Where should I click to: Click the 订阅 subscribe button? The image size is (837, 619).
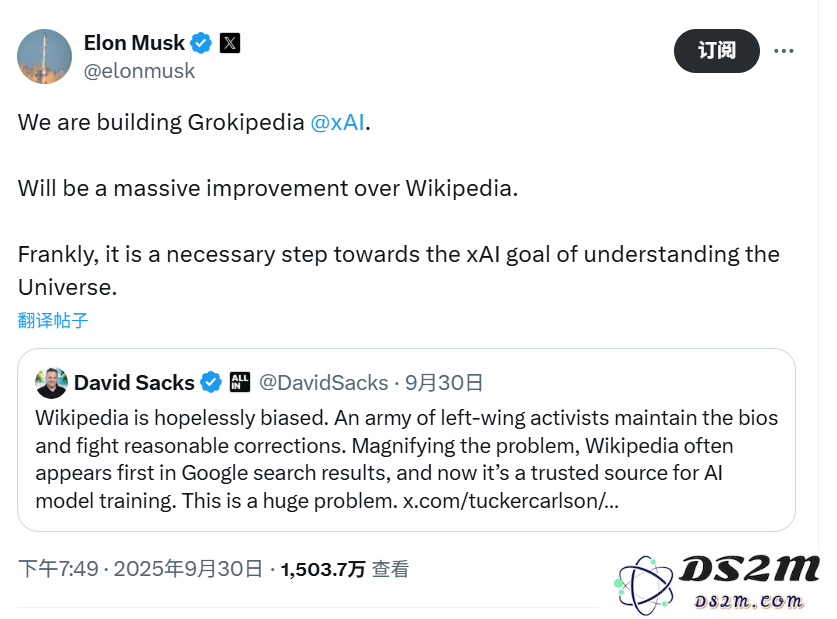click(717, 50)
